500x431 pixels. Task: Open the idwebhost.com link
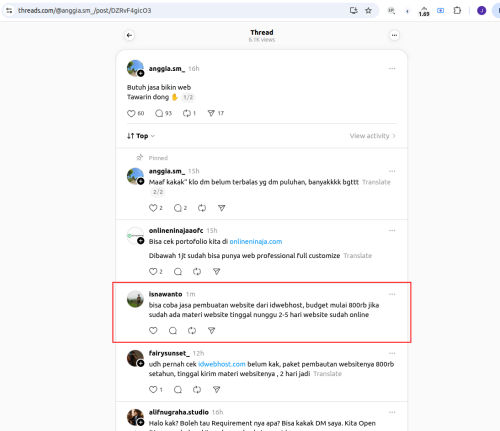click(222, 364)
